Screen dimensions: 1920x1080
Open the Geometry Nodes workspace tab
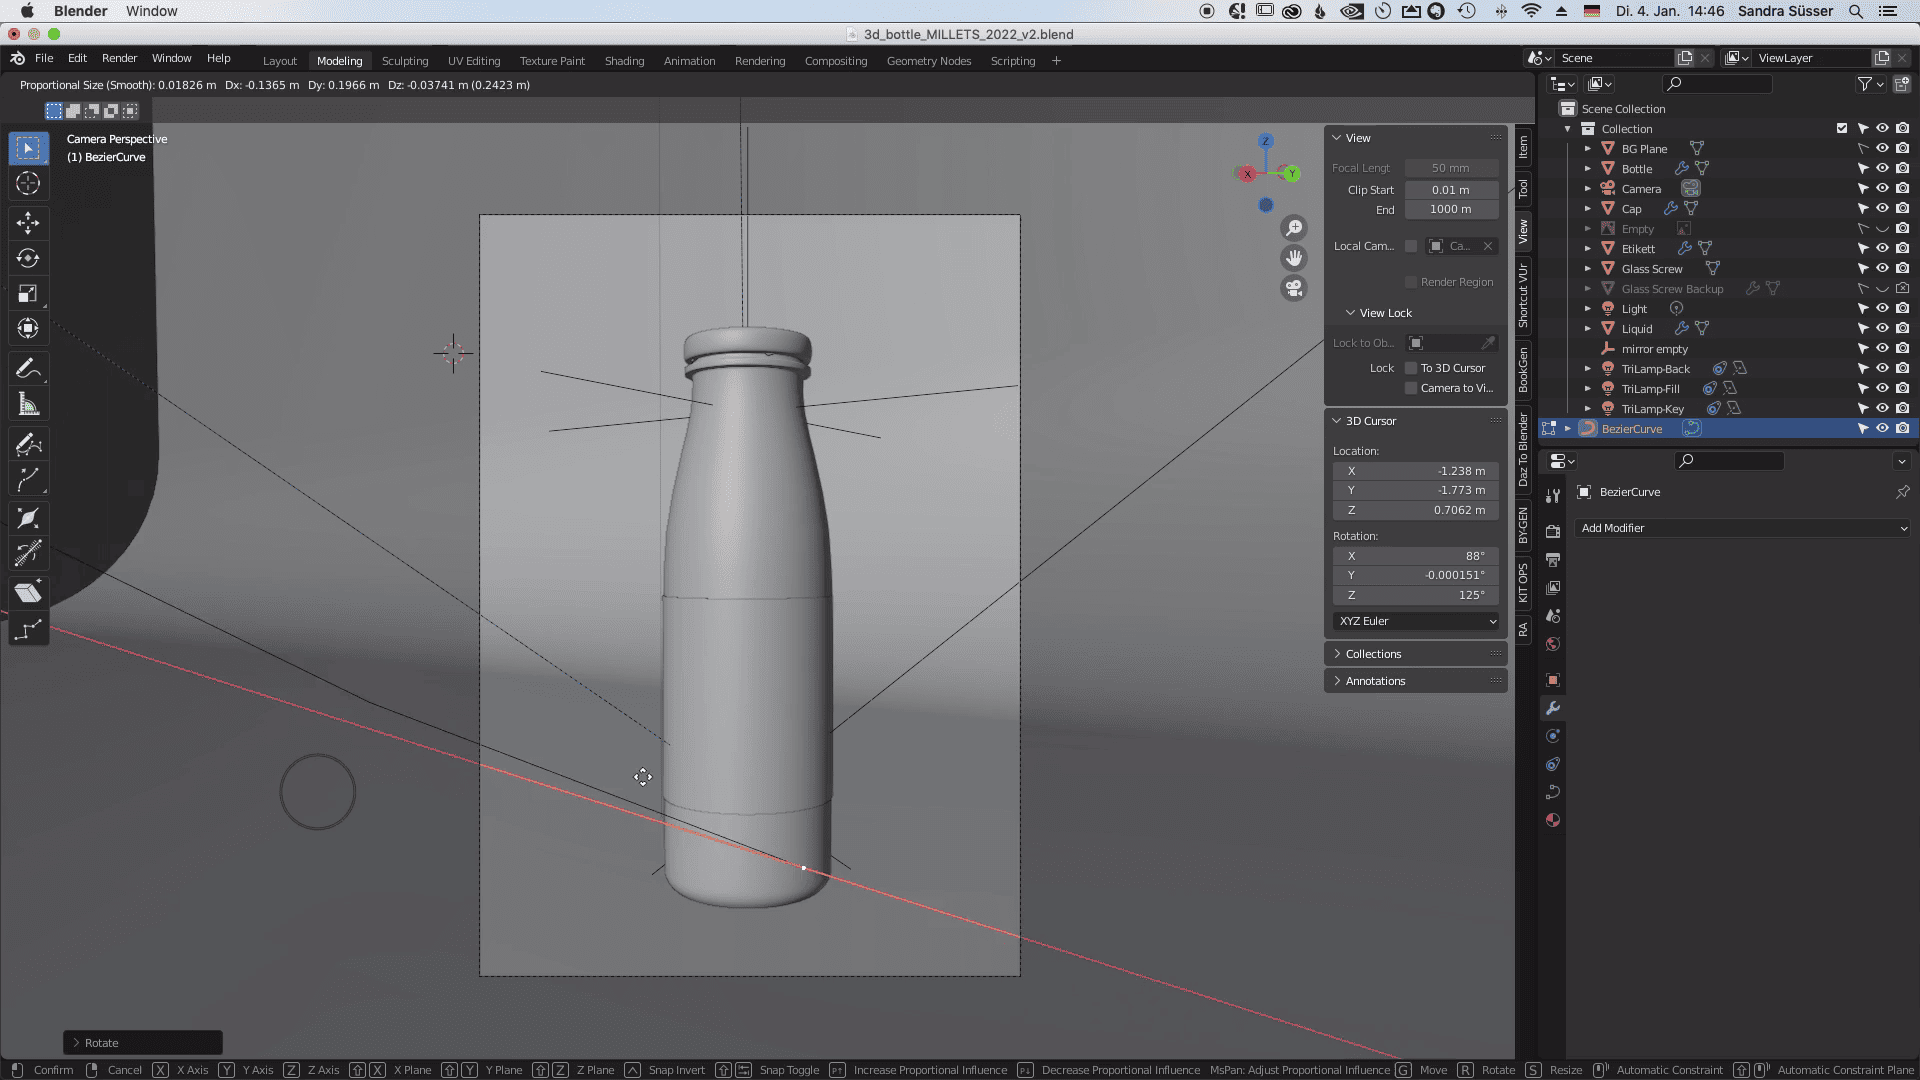(x=929, y=61)
